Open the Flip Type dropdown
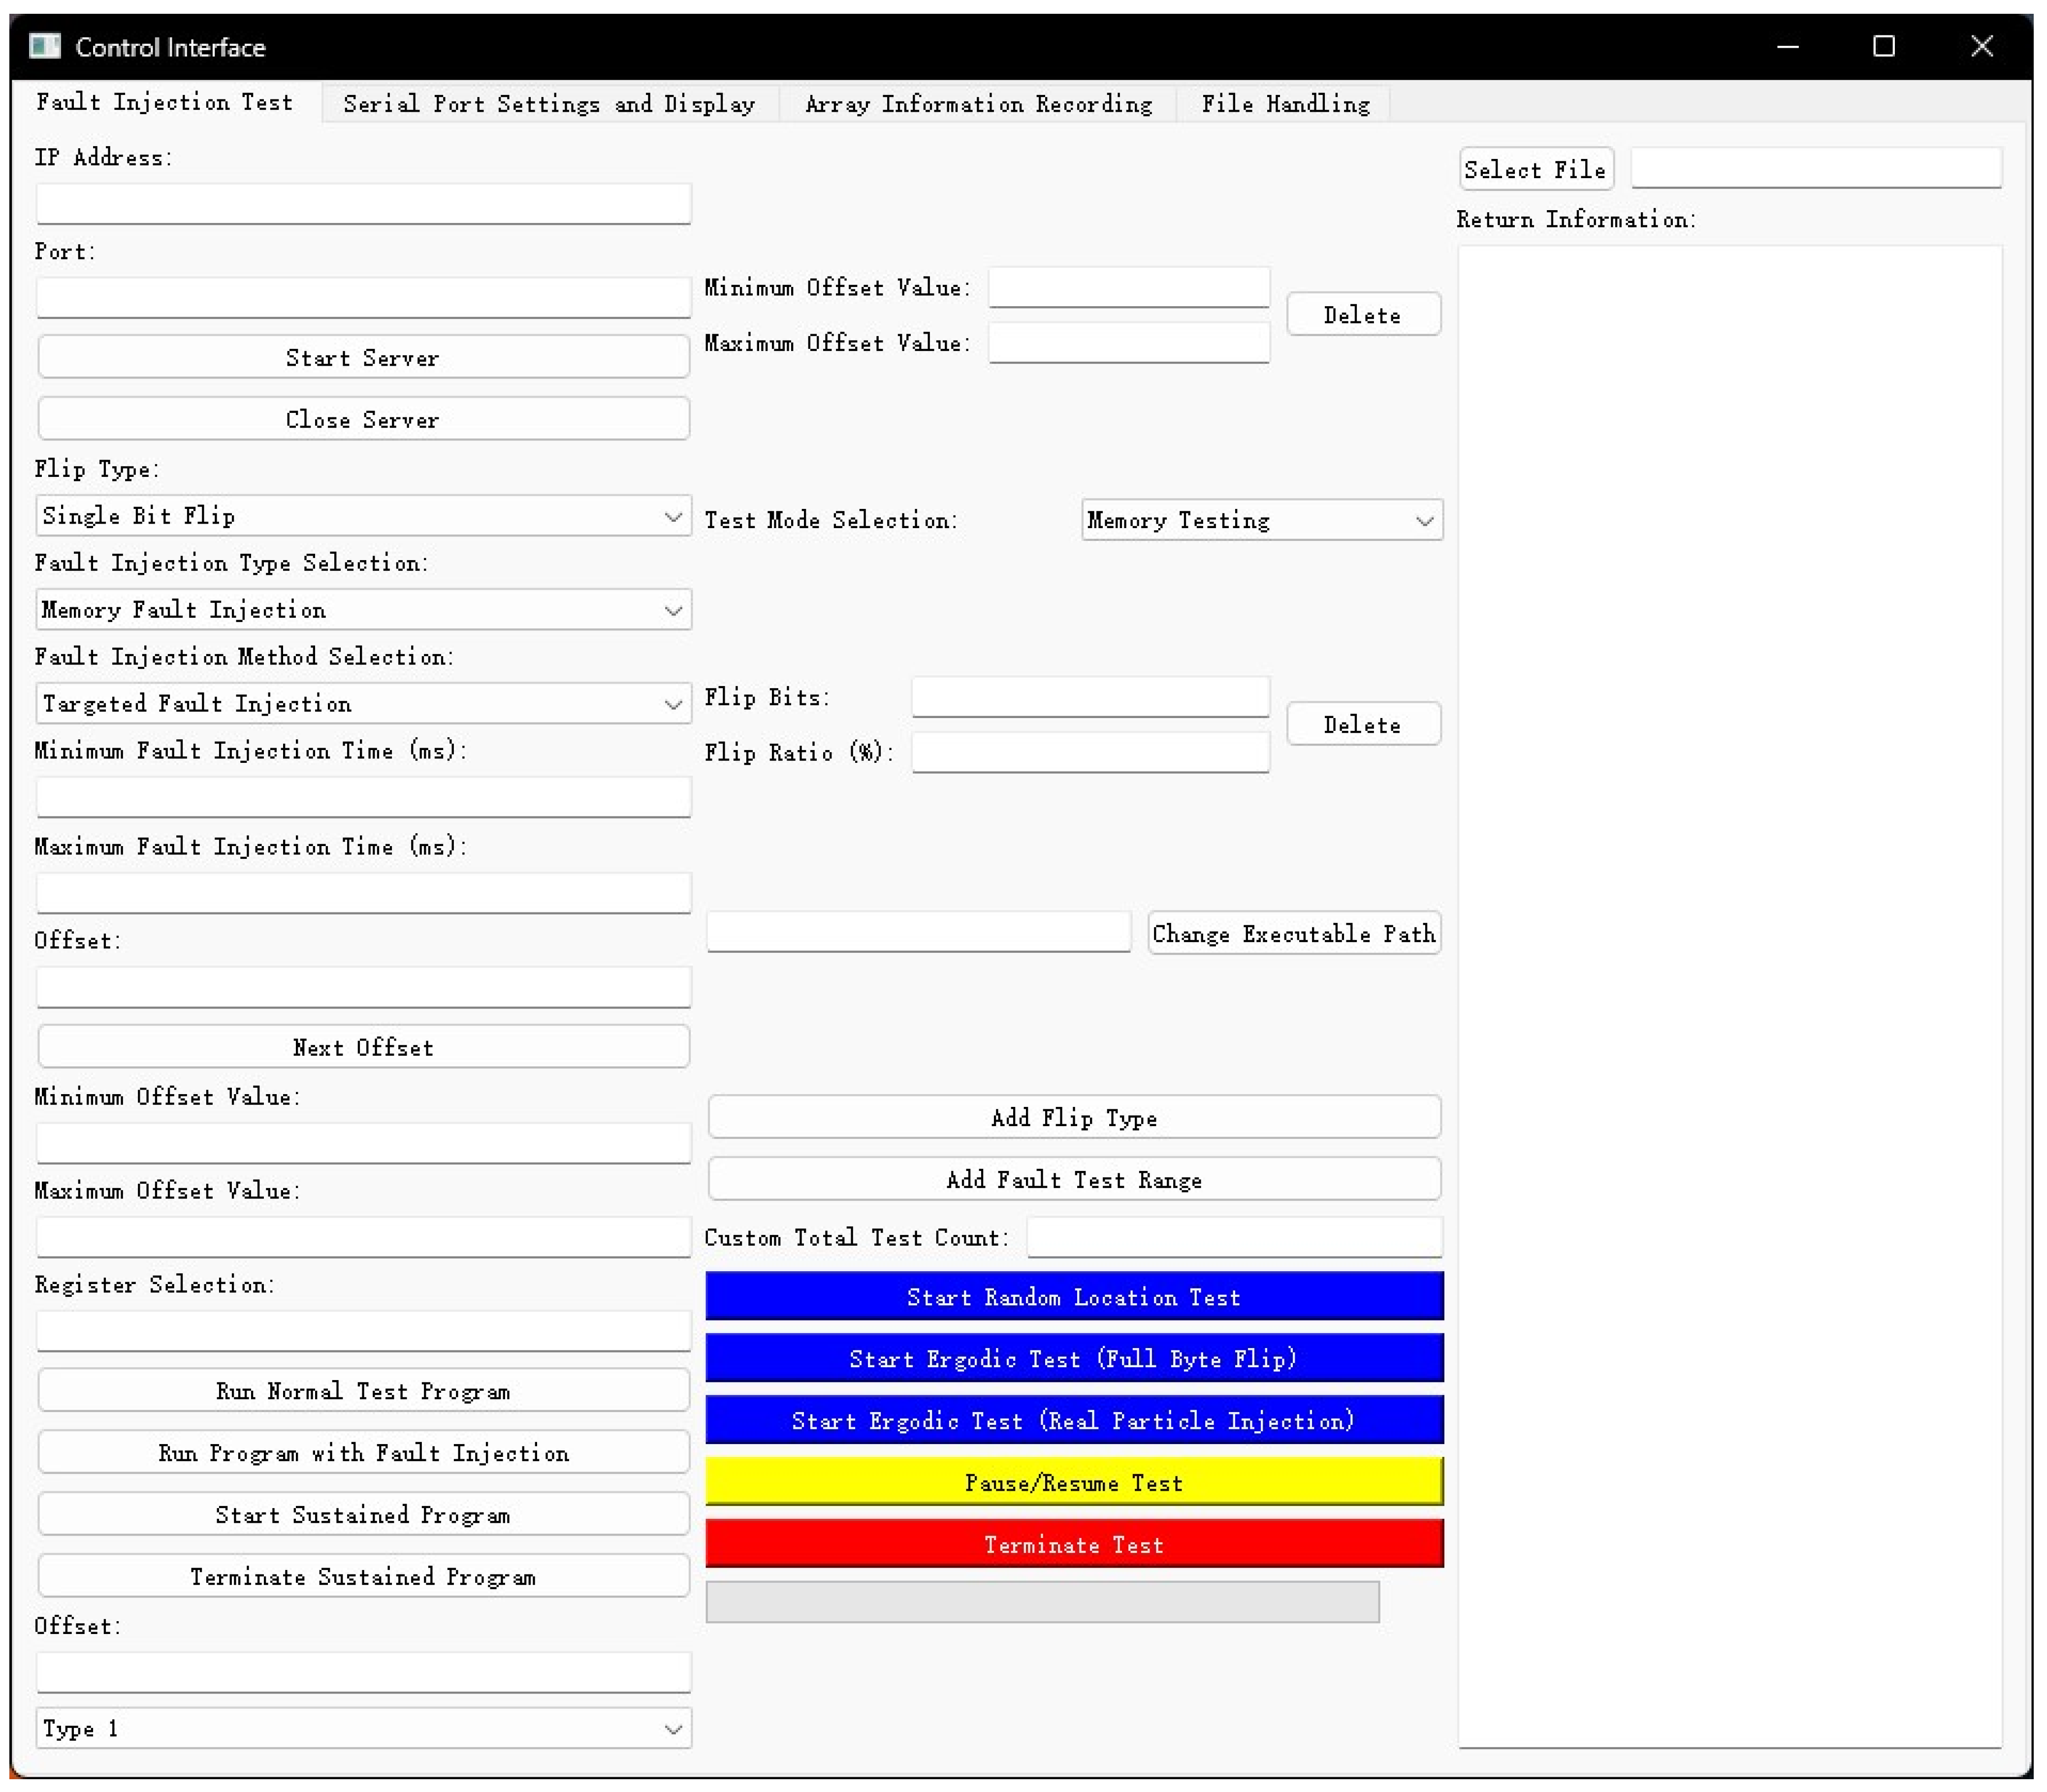 pyautogui.click(x=363, y=516)
